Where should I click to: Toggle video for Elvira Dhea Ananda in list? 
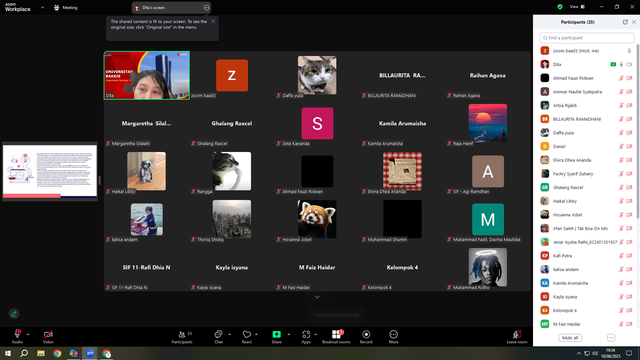(x=629, y=160)
